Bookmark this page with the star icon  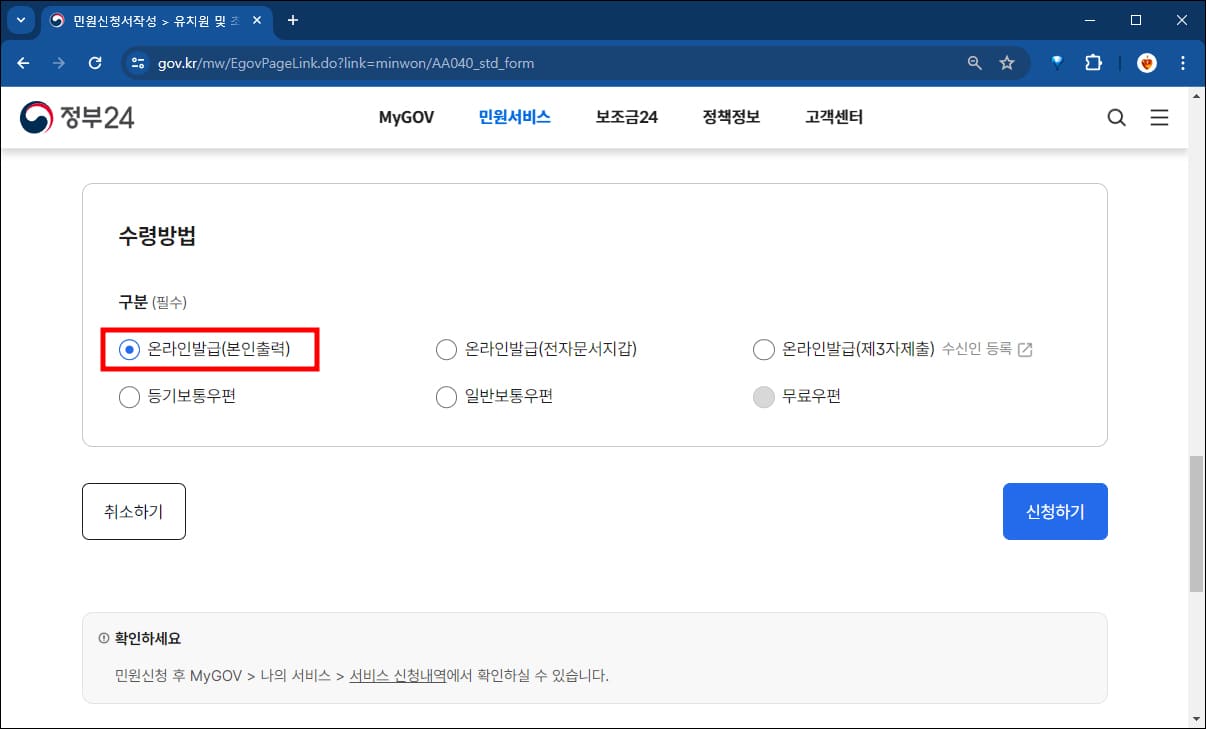pos(1007,62)
